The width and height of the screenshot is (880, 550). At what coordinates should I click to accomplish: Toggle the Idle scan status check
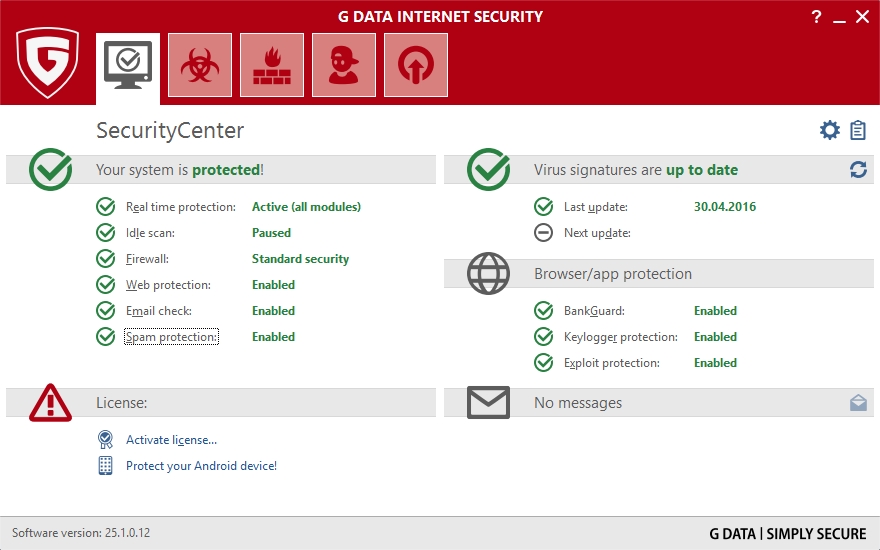tap(150, 233)
